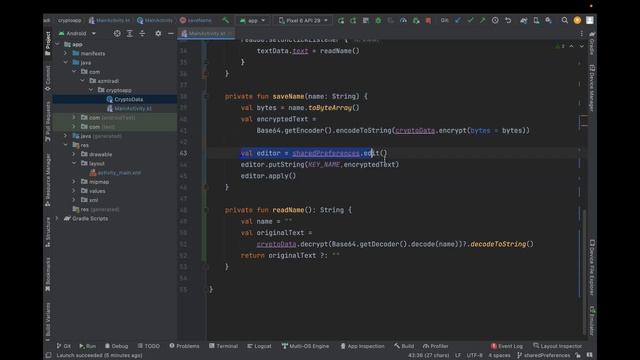Click the Rollback undo arrow icon
The height and width of the screenshot is (360, 640).
pos(508,20)
